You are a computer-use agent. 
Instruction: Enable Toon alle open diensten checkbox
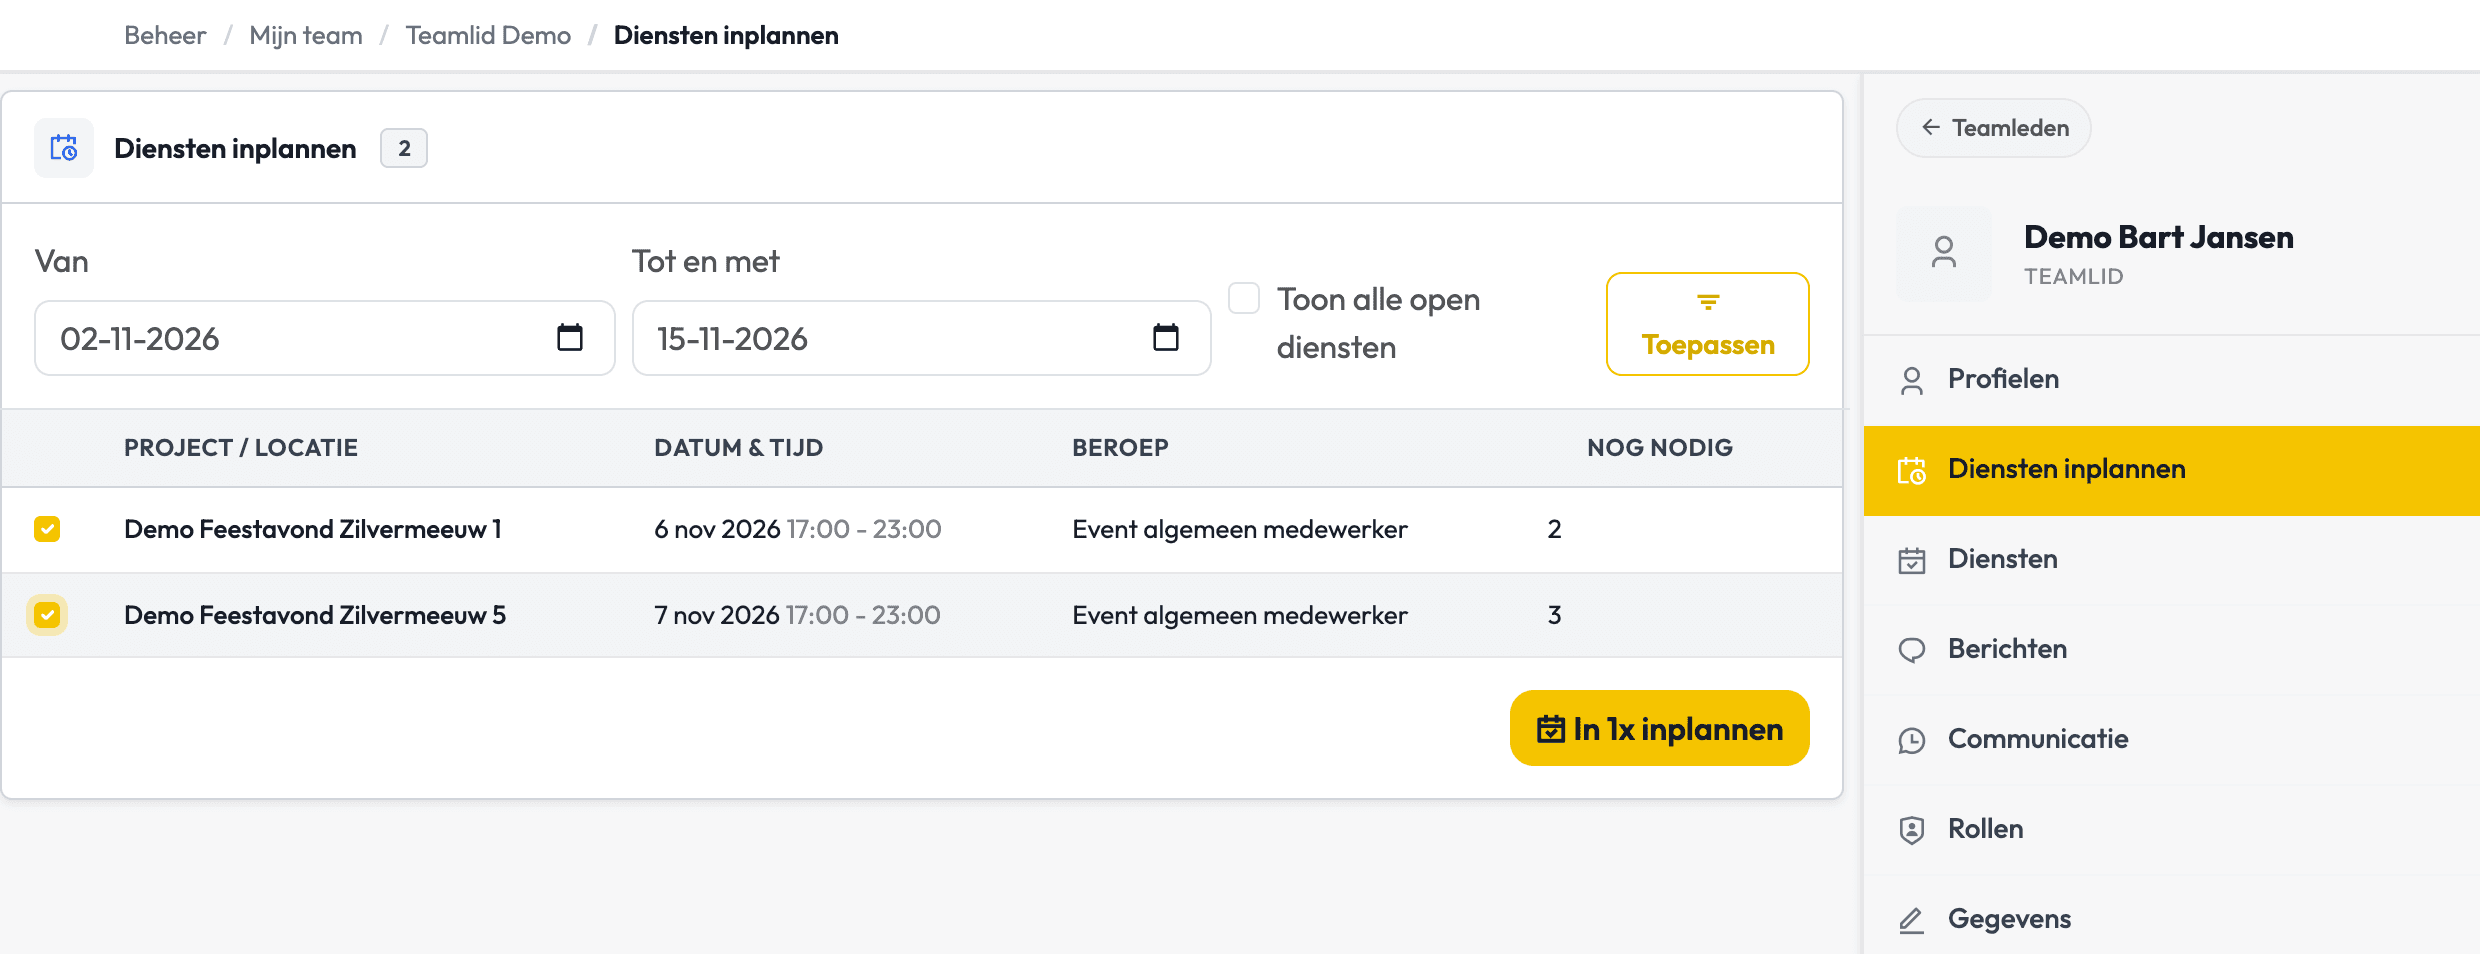tap(1244, 298)
